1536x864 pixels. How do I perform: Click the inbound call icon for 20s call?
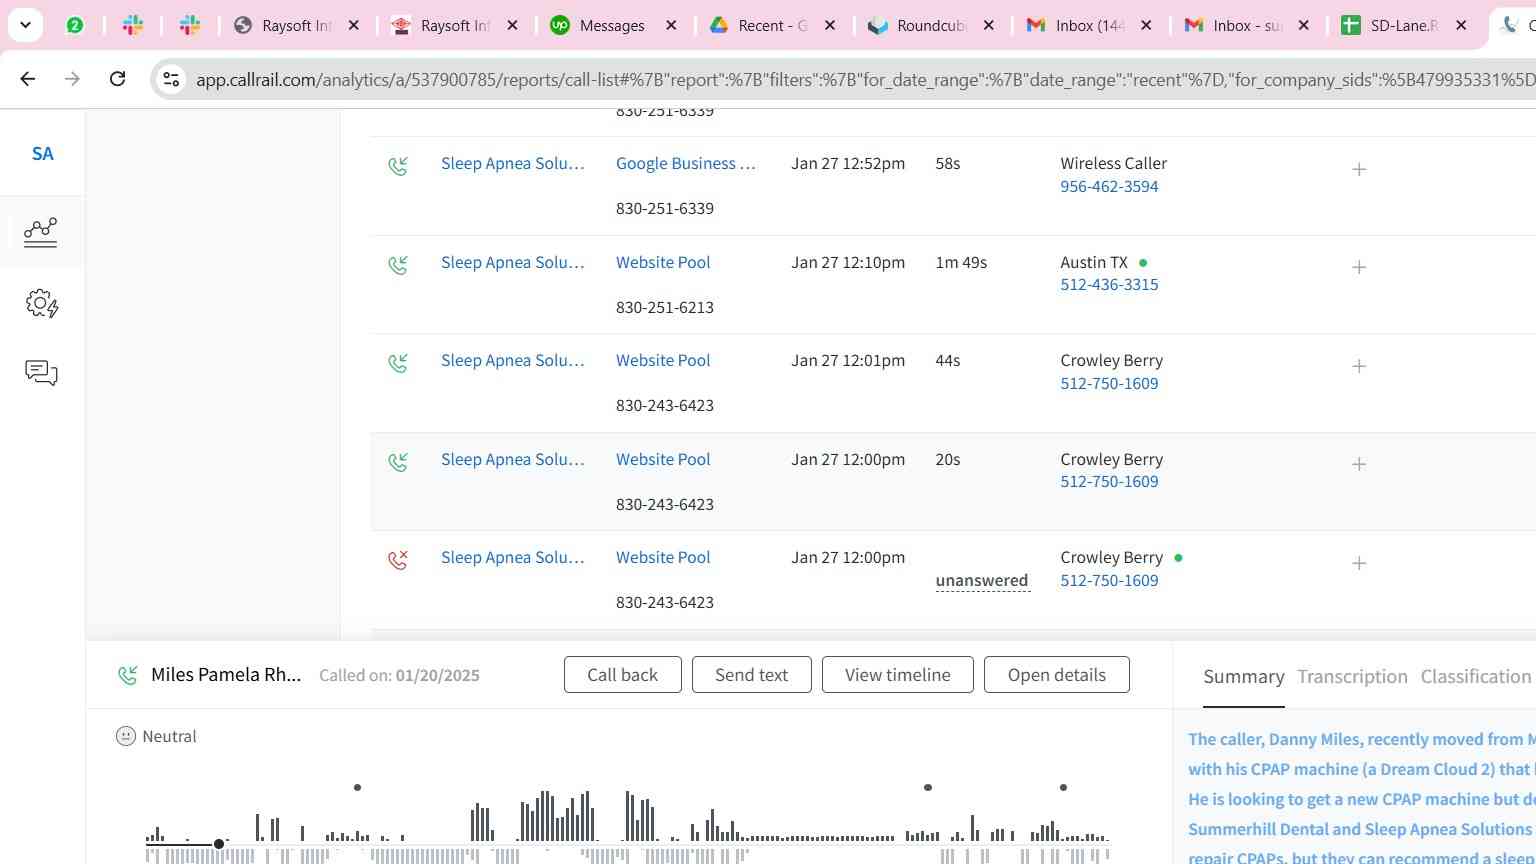[x=398, y=462]
